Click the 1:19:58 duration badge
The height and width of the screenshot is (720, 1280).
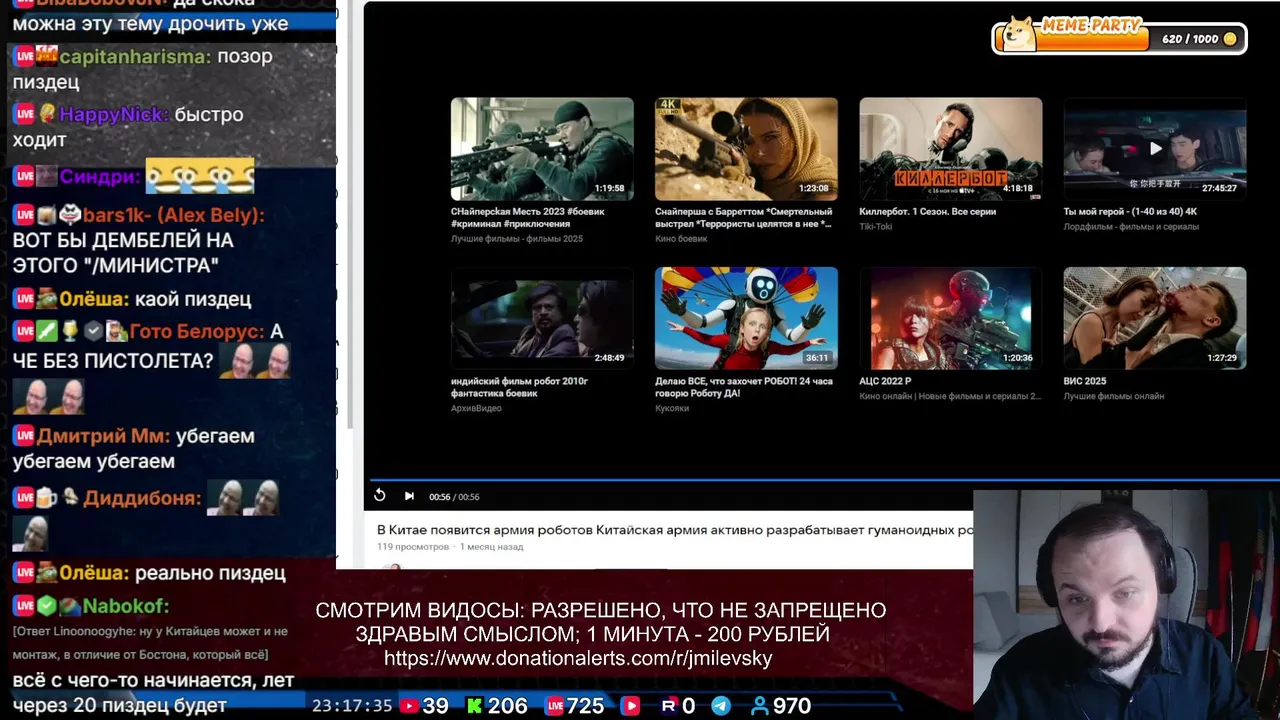[609, 188]
